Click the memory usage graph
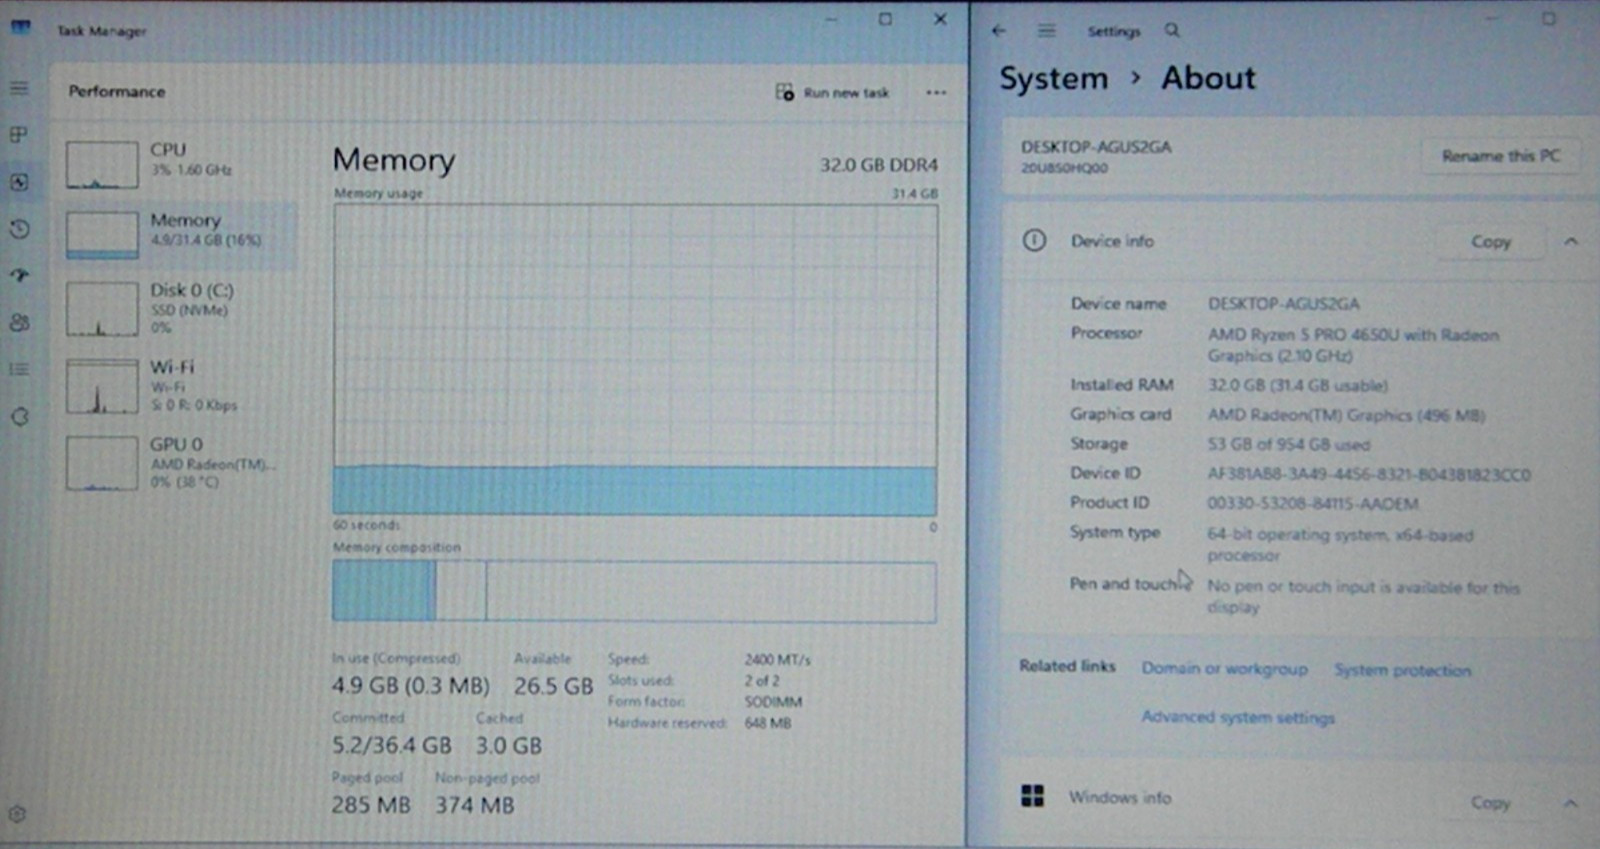The height and width of the screenshot is (849, 1600). click(635, 360)
